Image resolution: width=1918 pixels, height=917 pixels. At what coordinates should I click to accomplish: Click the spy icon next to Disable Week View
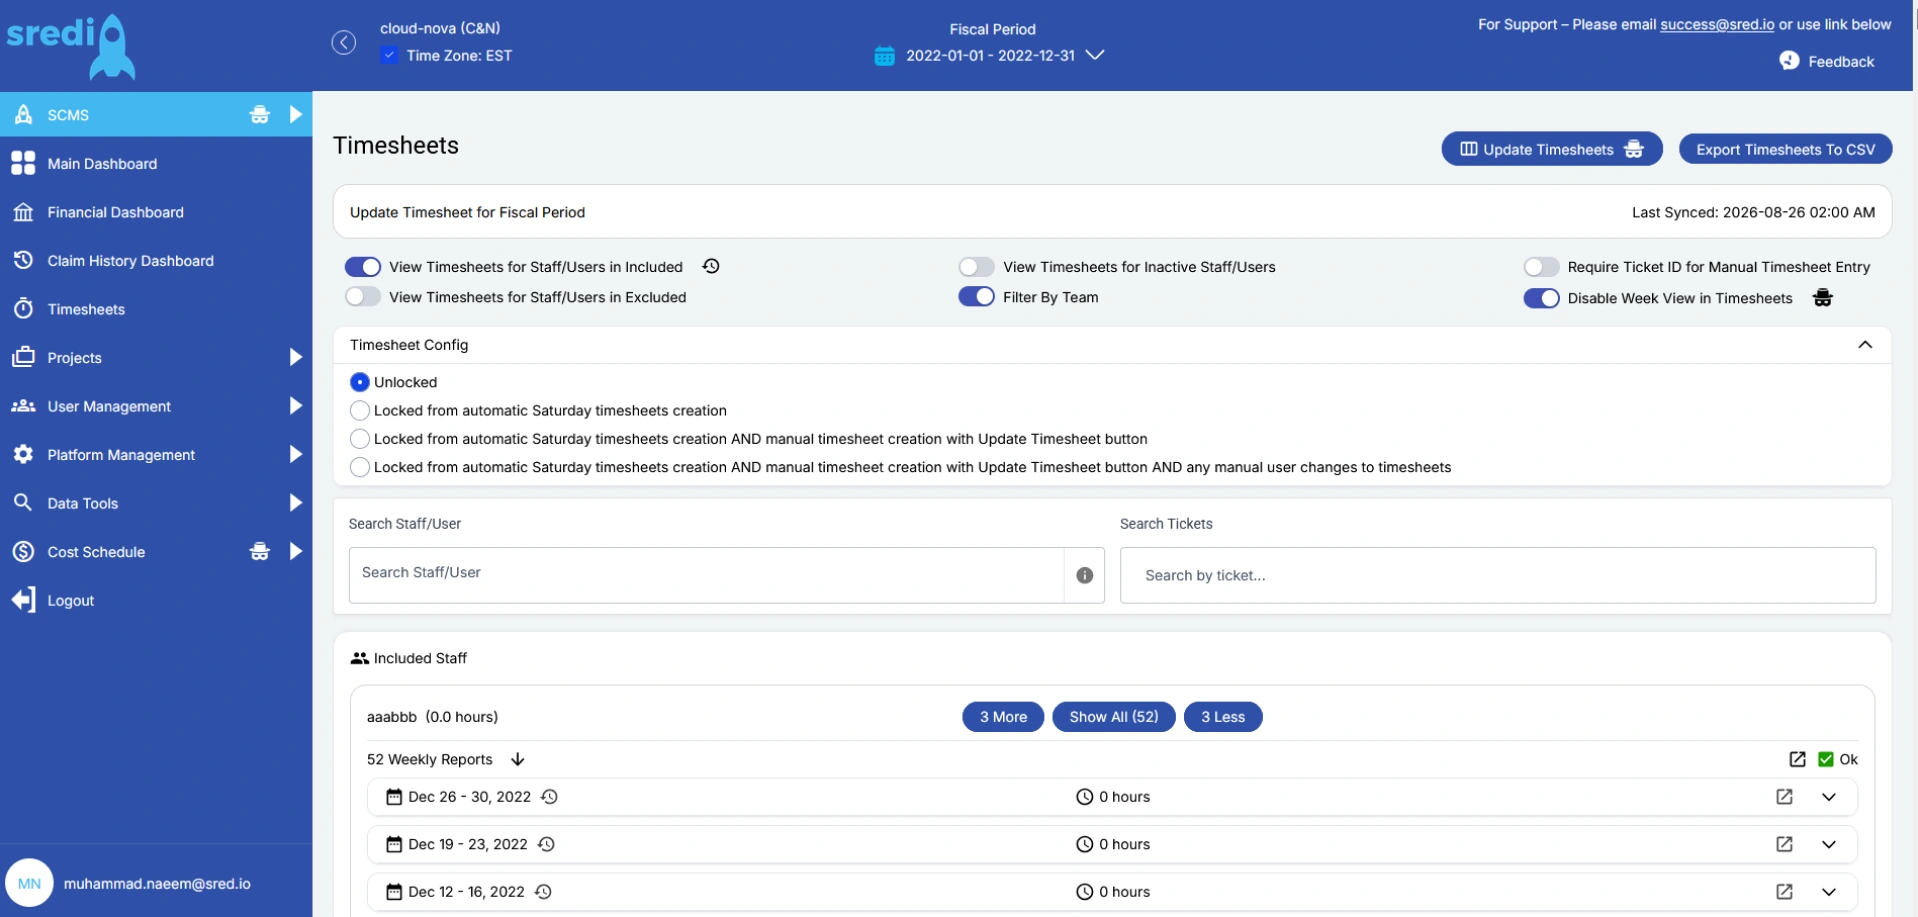1822,298
